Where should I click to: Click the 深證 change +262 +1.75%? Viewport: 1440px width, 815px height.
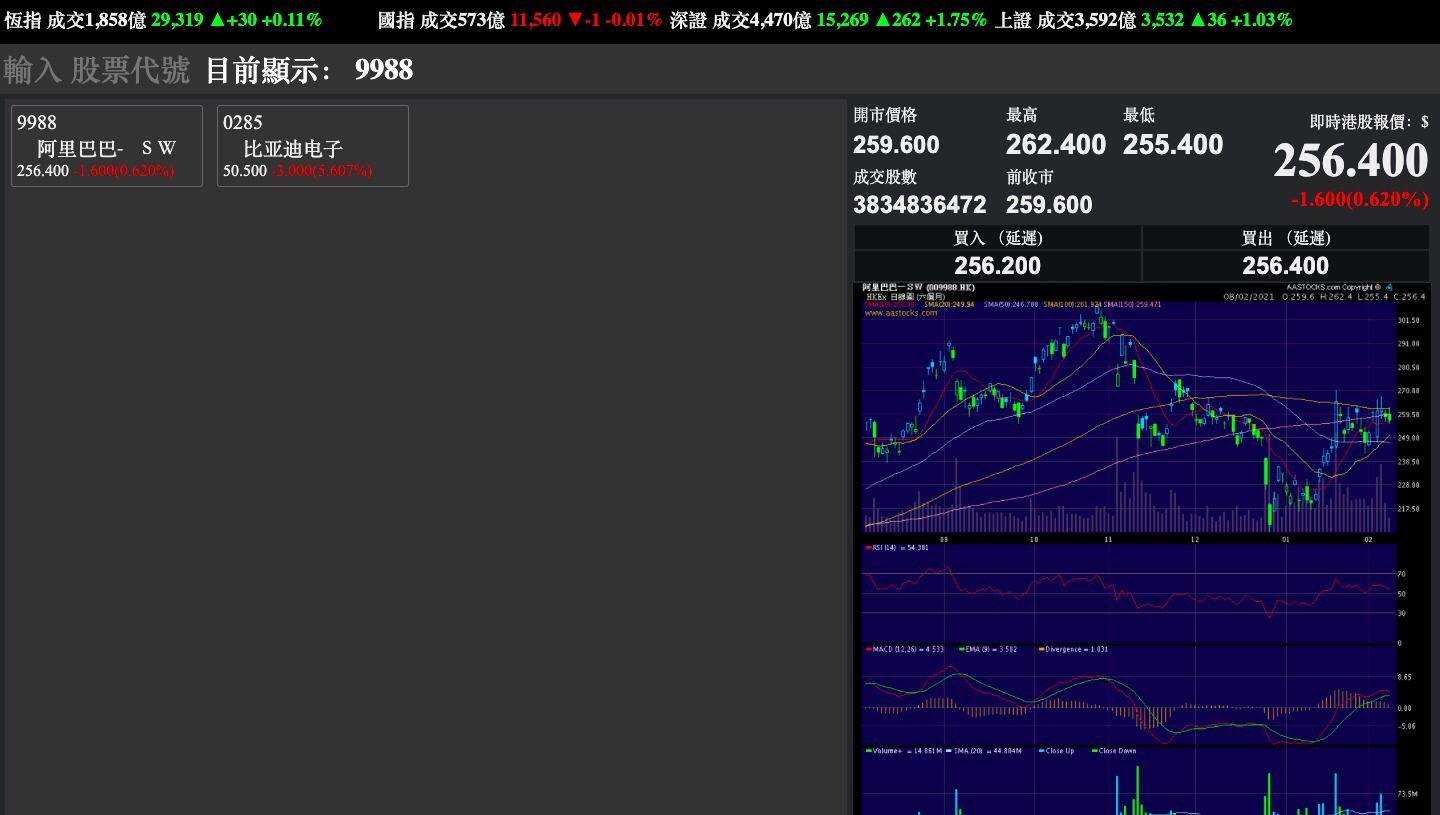point(931,20)
